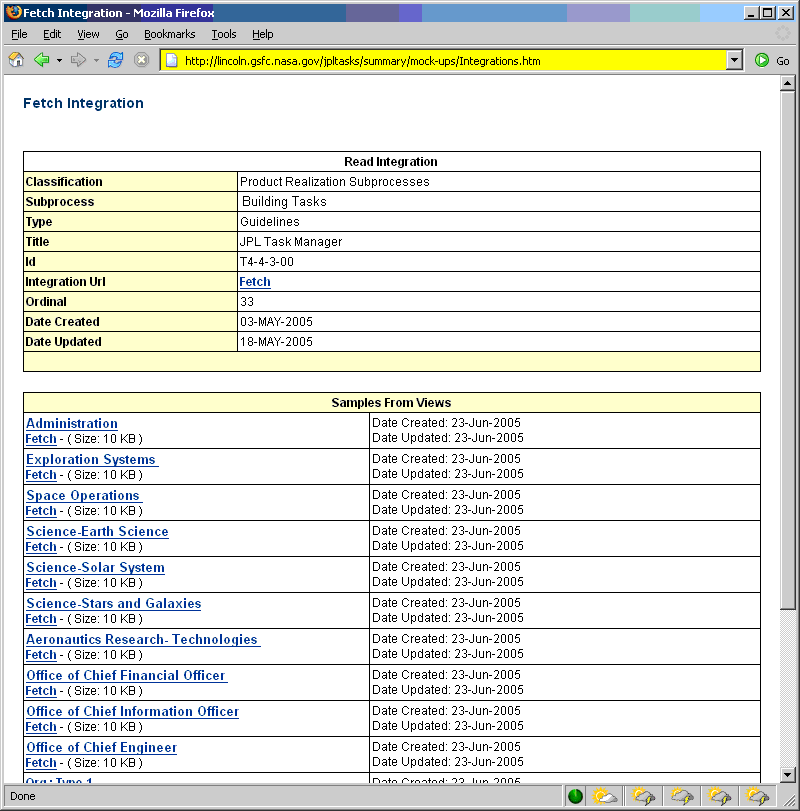Open the Administration link
800x811 pixels.
72,423
